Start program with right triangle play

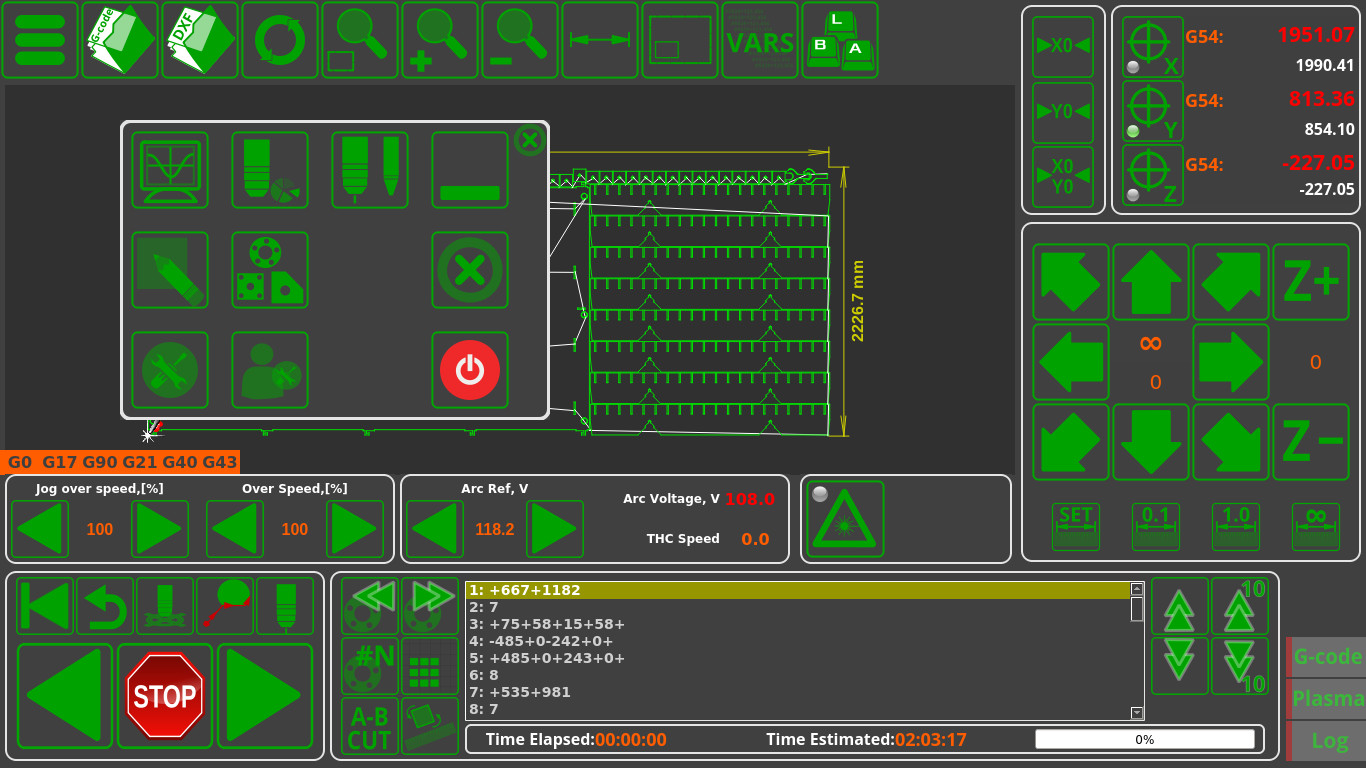pos(265,697)
